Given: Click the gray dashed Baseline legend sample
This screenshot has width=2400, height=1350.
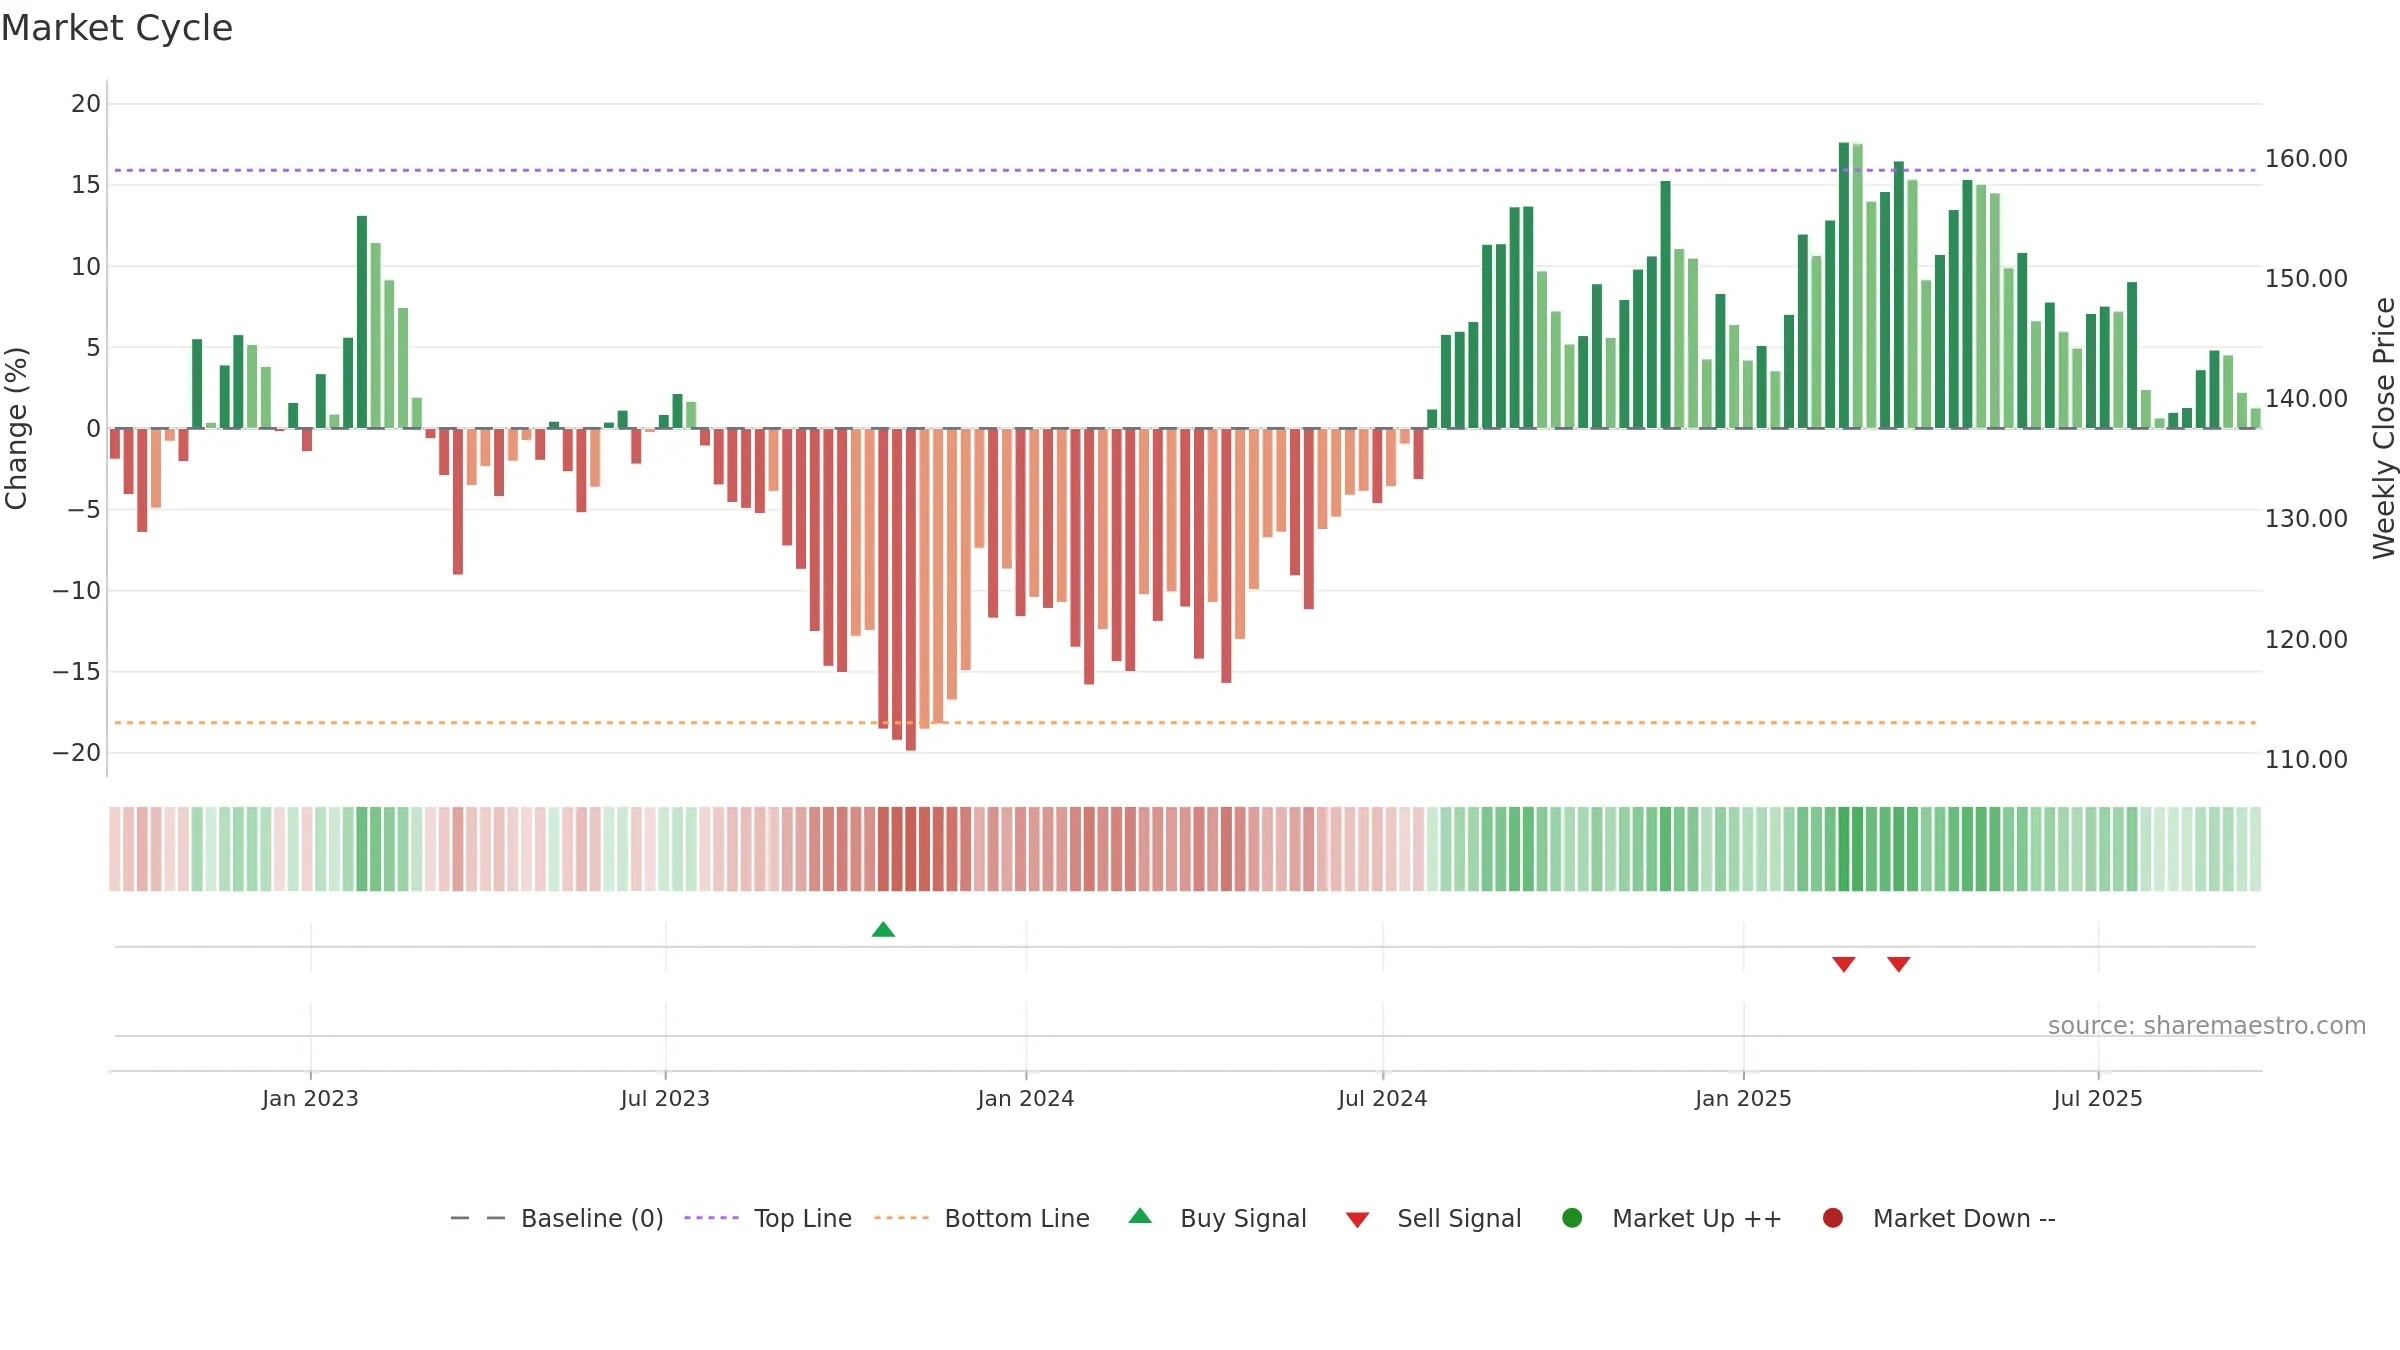Looking at the screenshot, I should [x=478, y=1218].
